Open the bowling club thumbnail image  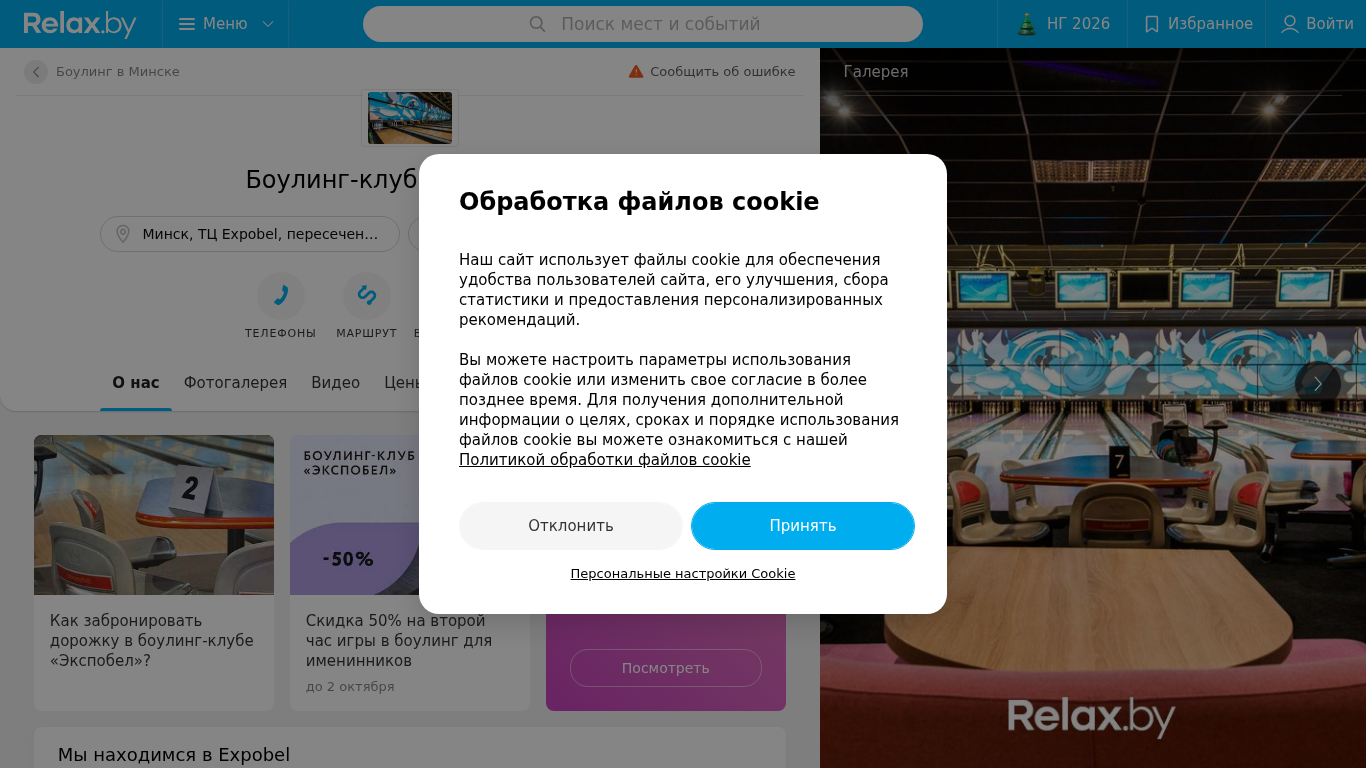[x=410, y=118]
